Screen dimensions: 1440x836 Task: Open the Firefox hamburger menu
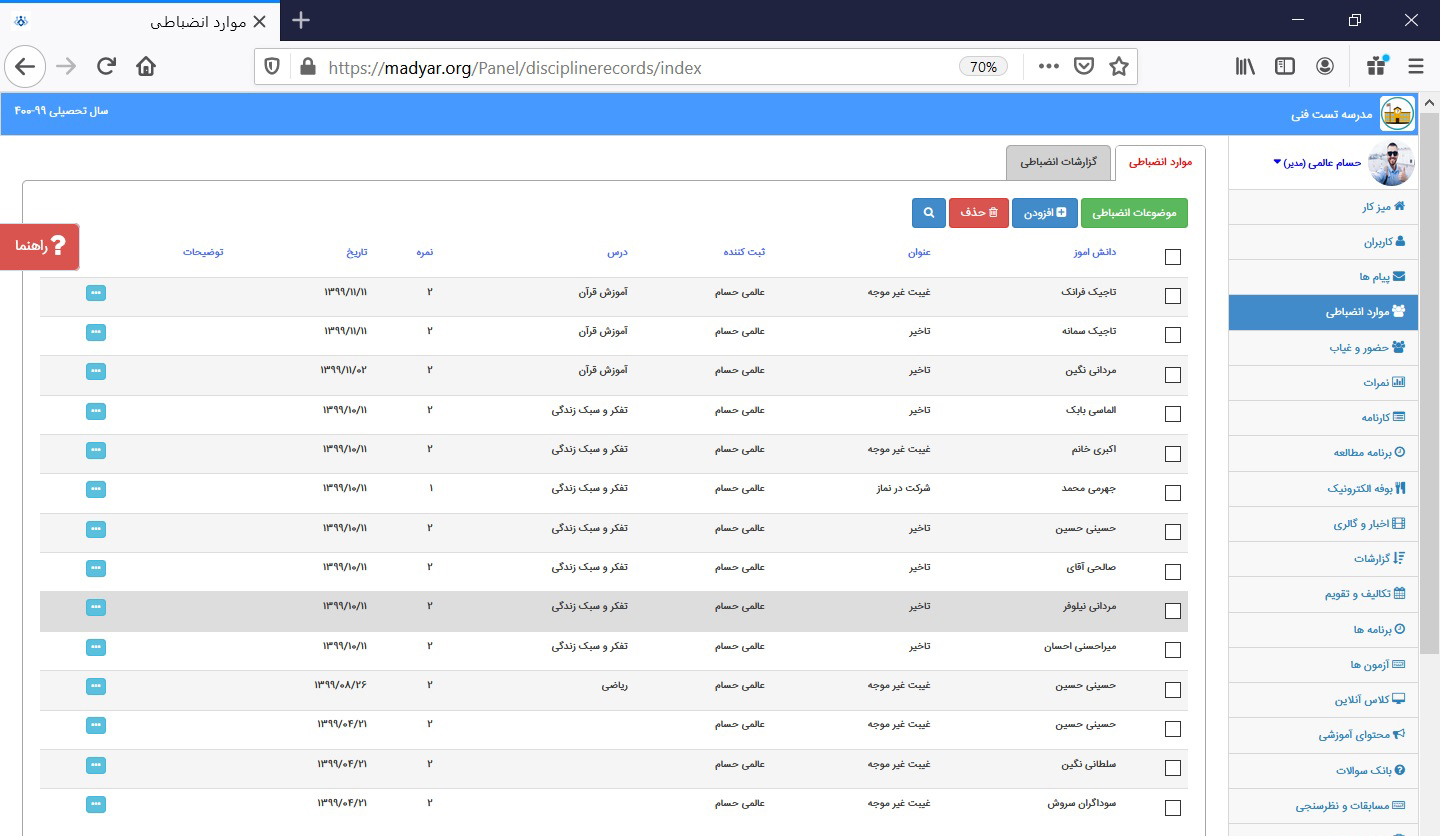[x=1416, y=67]
